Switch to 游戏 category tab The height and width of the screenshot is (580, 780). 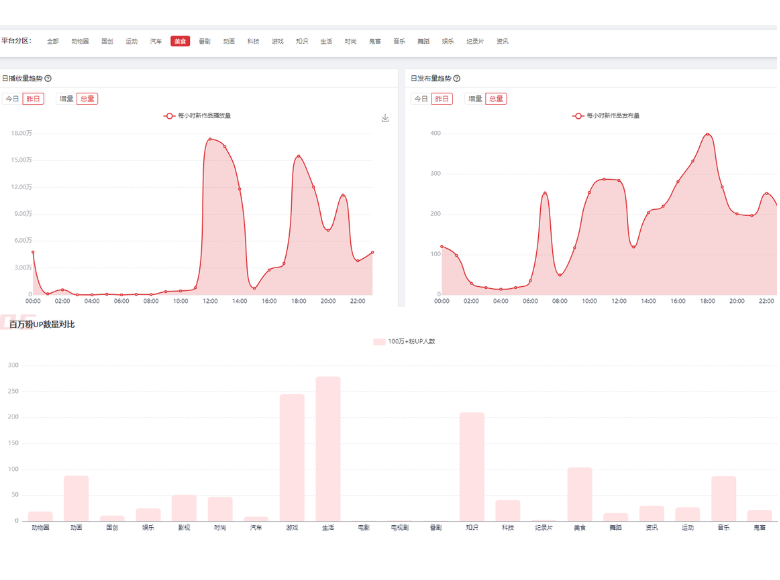pyautogui.click(x=277, y=41)
